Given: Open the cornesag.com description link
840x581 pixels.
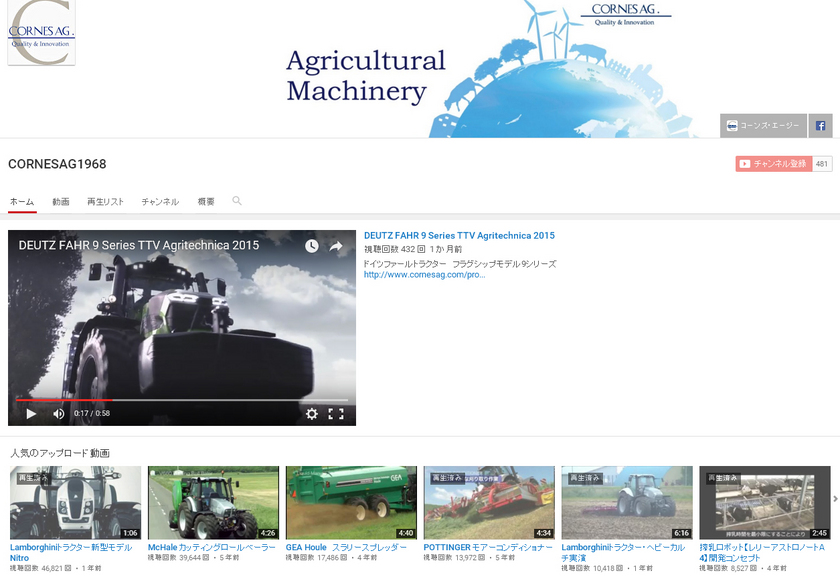Looking at the screenshot, I should [424, 275].
